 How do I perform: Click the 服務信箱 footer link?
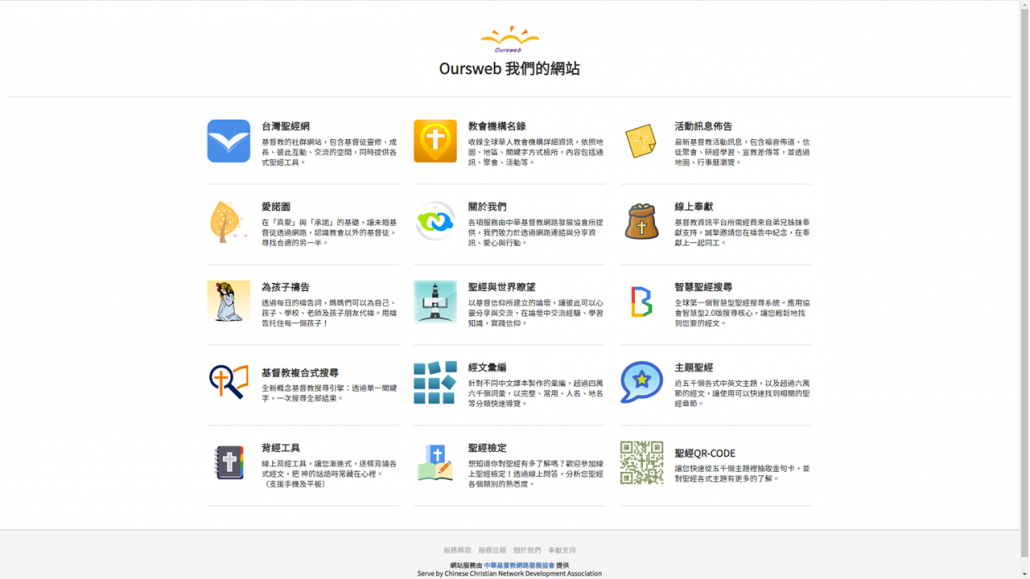pyautogui.click(x=492, y=550)
